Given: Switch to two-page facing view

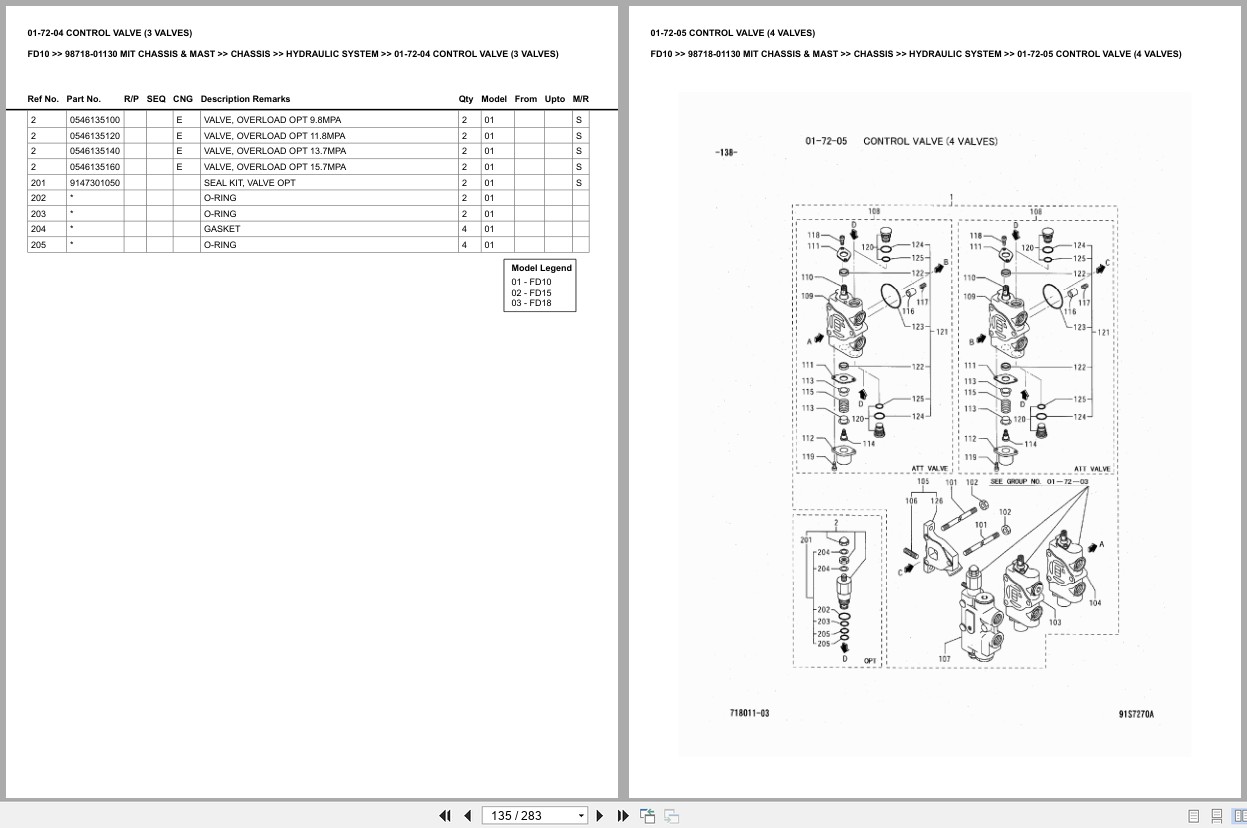Looking at the screenshot, I should coord(1238,816).
